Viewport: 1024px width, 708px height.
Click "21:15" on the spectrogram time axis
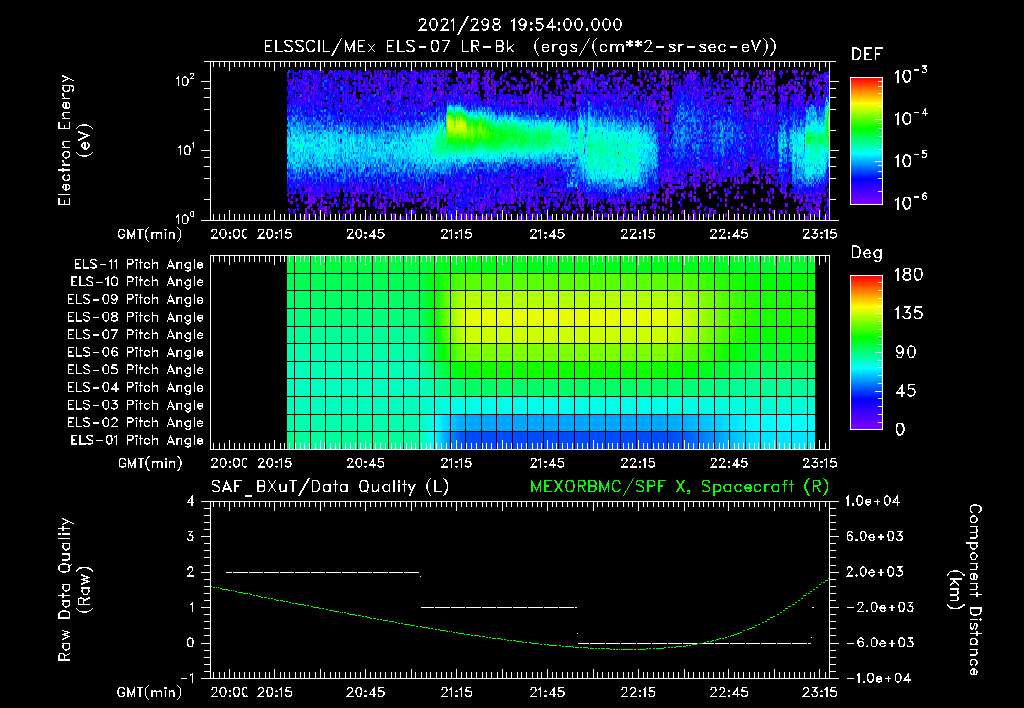(x=456, y=234)
